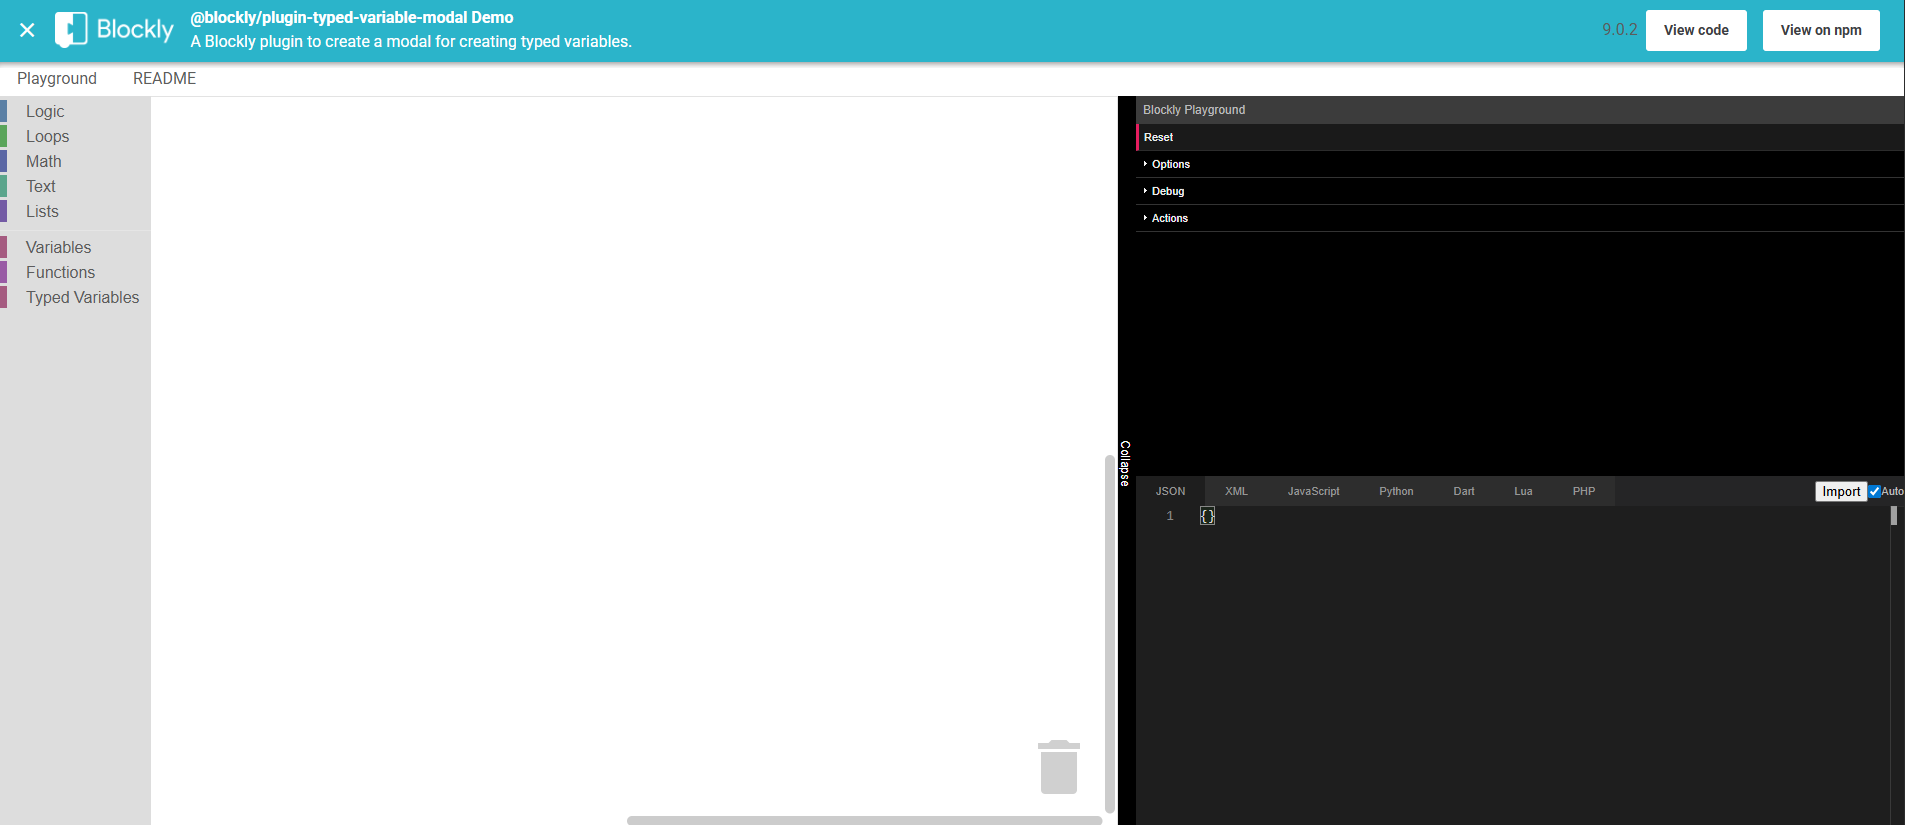The width and height of the screenshot is (1905, 825).
Task: Select the Lua code tab
Action: coord(1523,491)
